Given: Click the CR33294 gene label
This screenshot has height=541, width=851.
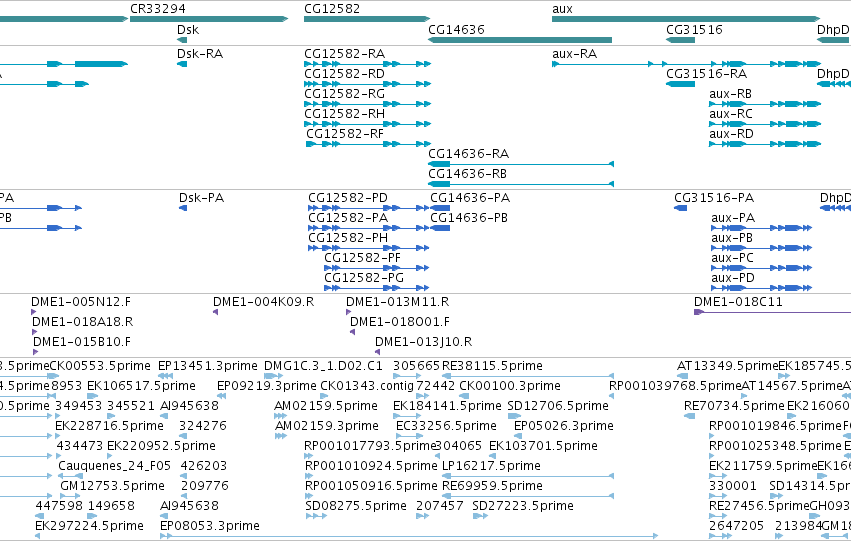Looking at the screenshot, I should 157,9.
